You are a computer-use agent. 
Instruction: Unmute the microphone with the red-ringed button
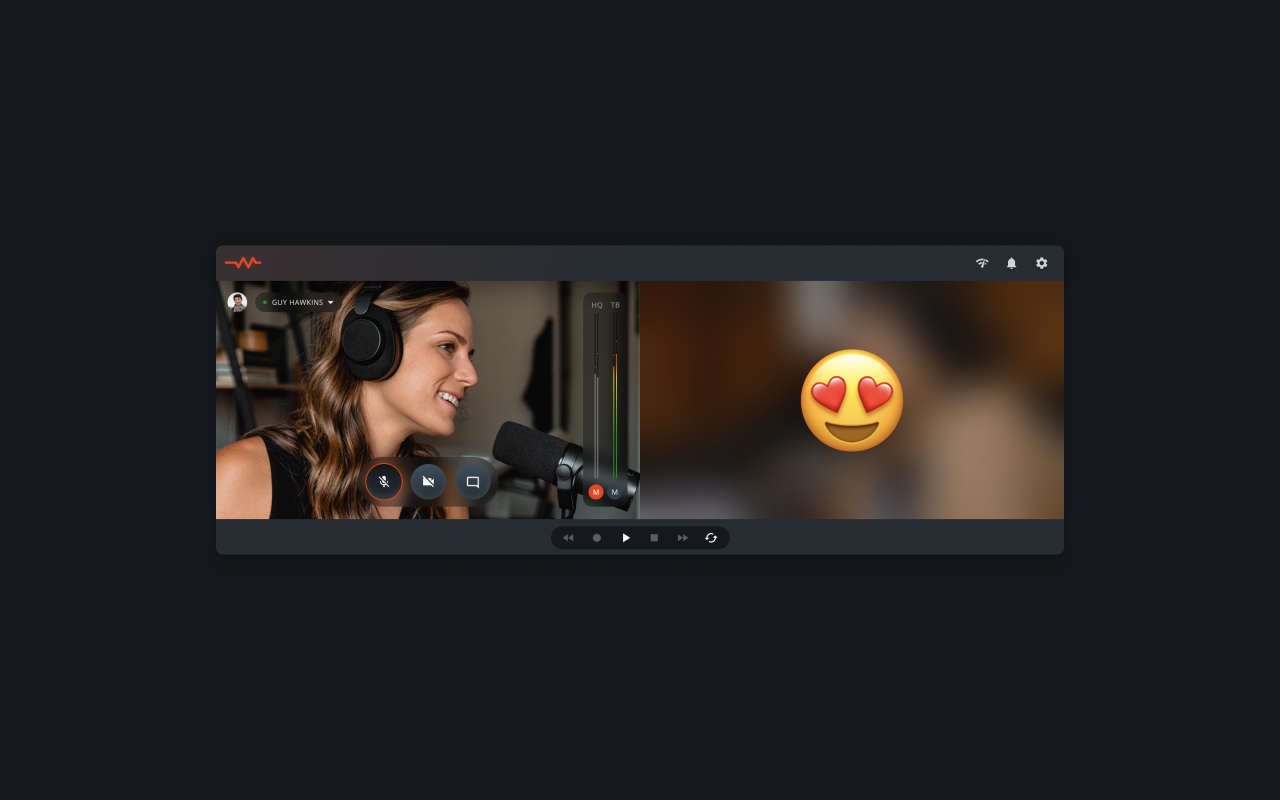pyautogui.click(x=384, y=482)
